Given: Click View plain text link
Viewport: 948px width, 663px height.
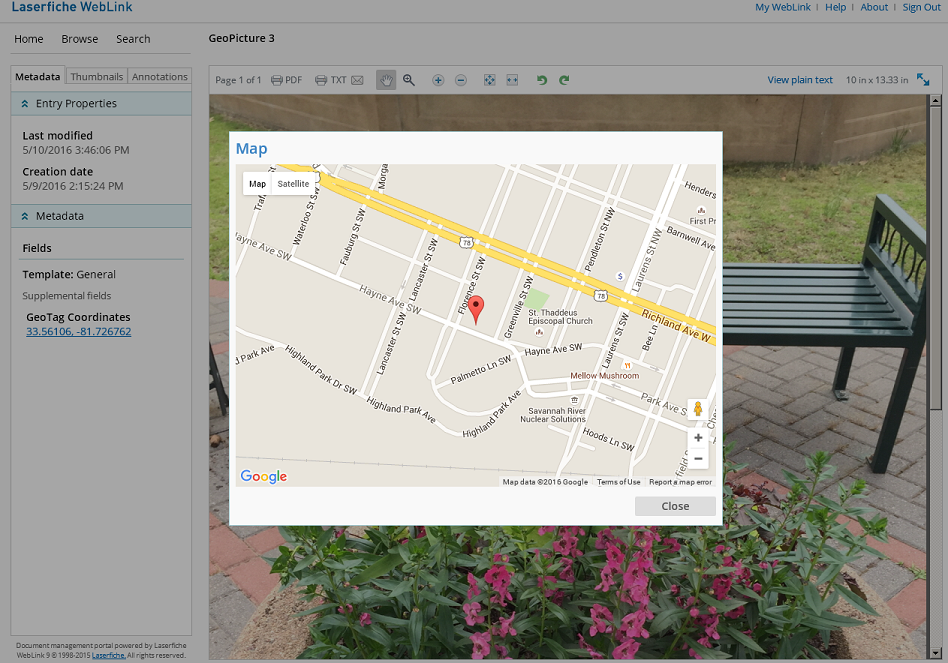Looking at the screenshot, I should [800, 80].
